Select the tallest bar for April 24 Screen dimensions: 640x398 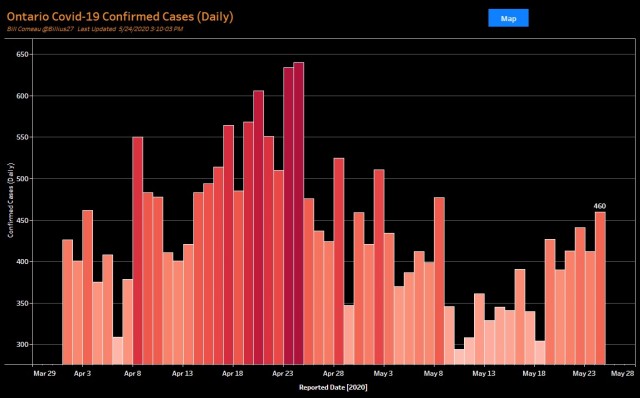(299, 213)
